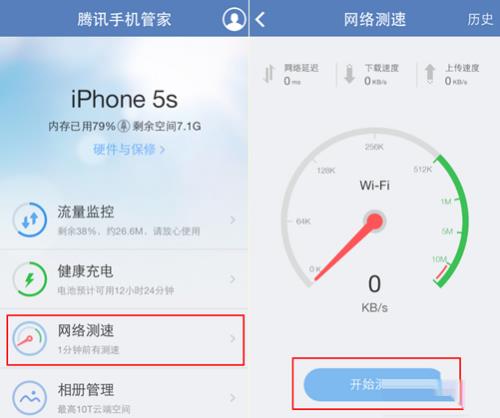Tap the iPhone 5s device name
Screen dimensions: 500x418
point(124,99)
